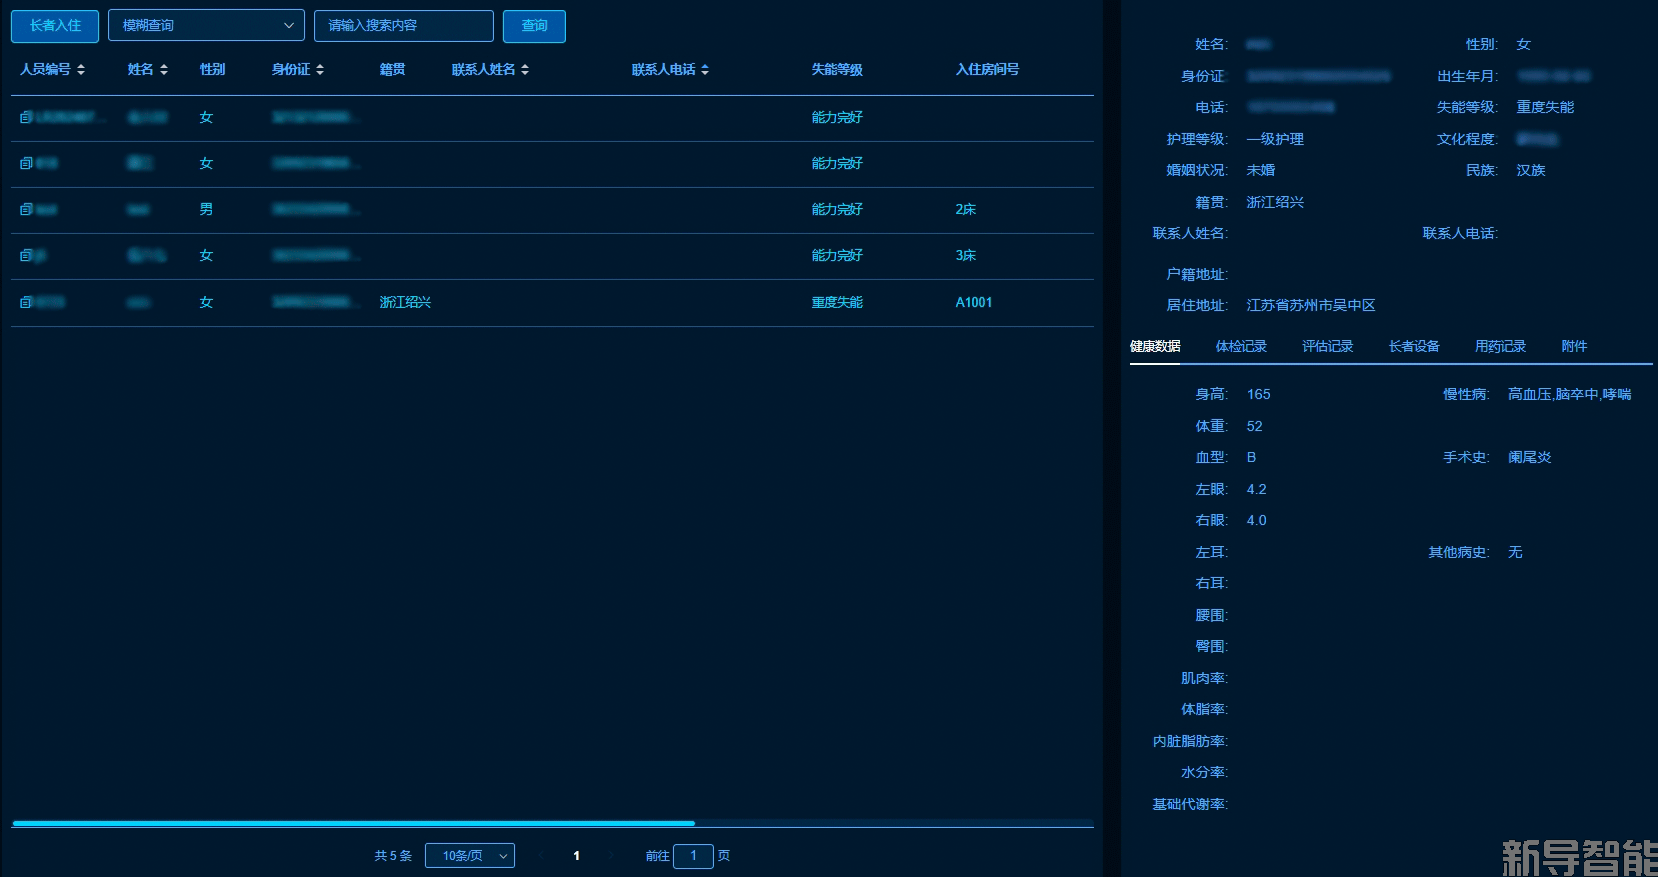The image size is (1658, 877).
Task: Focus the 请输入搜索内容 search field
Action: tap(403, 26)
